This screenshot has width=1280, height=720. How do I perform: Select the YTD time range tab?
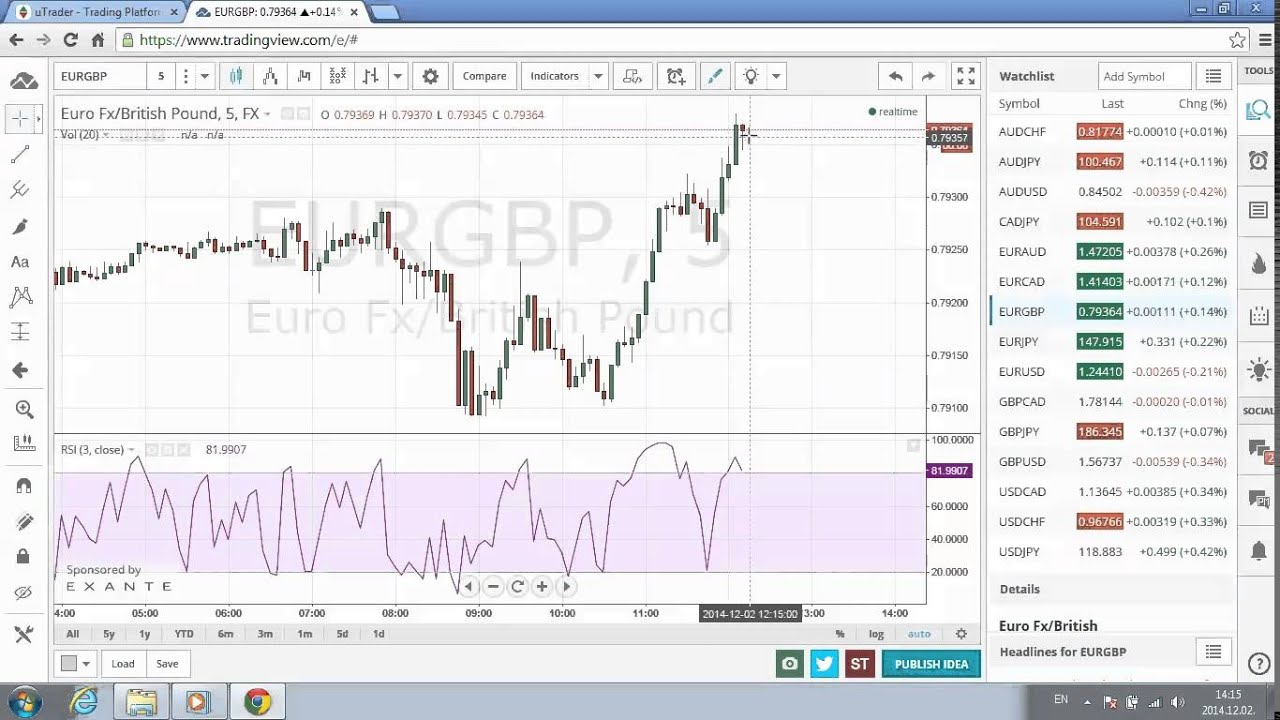coord(184,634)
